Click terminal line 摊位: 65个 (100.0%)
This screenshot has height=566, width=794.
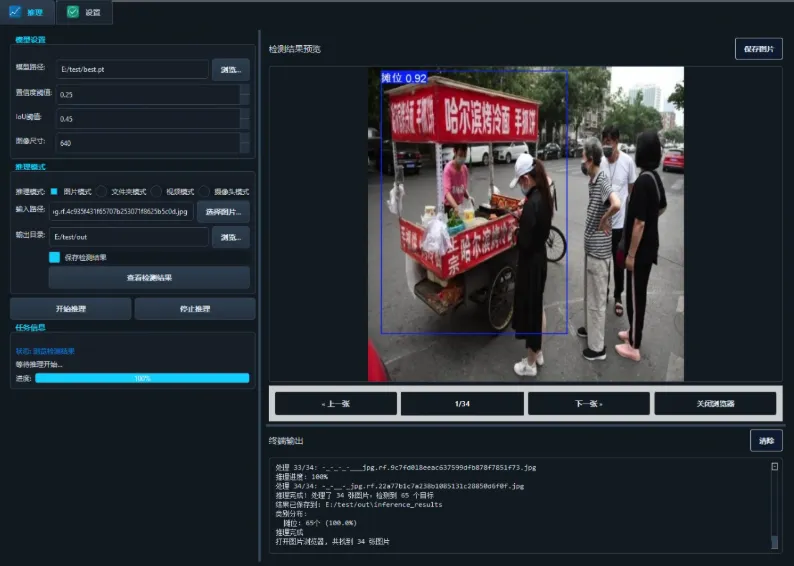click(x=320, y=523)
